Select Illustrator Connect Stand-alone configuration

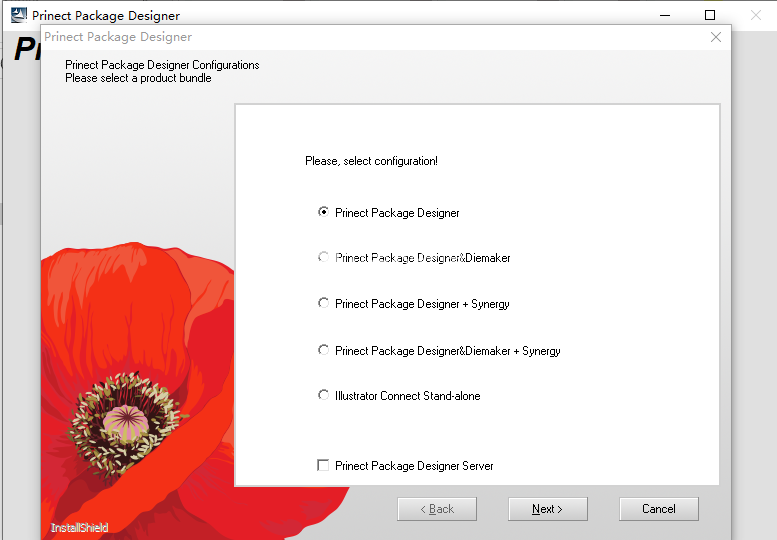pyautogui.click(x=323, y=395)
